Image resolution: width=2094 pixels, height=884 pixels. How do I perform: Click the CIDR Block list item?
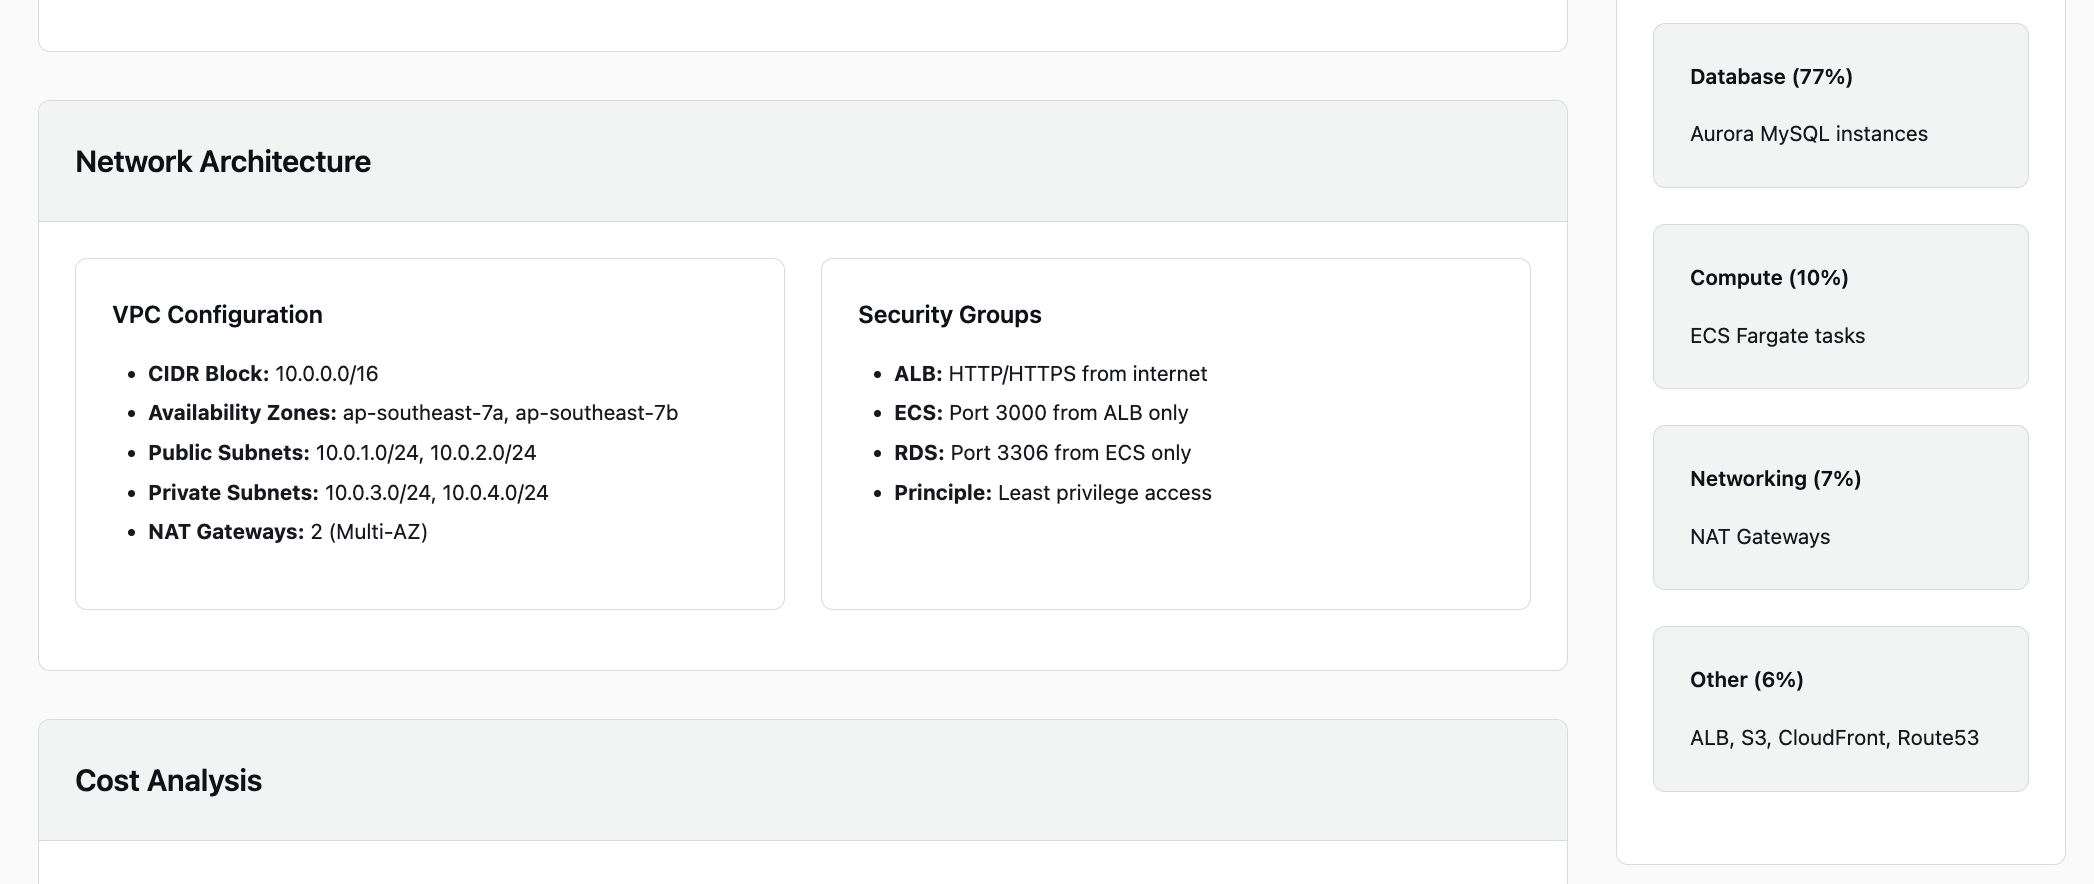pos(263,374)
